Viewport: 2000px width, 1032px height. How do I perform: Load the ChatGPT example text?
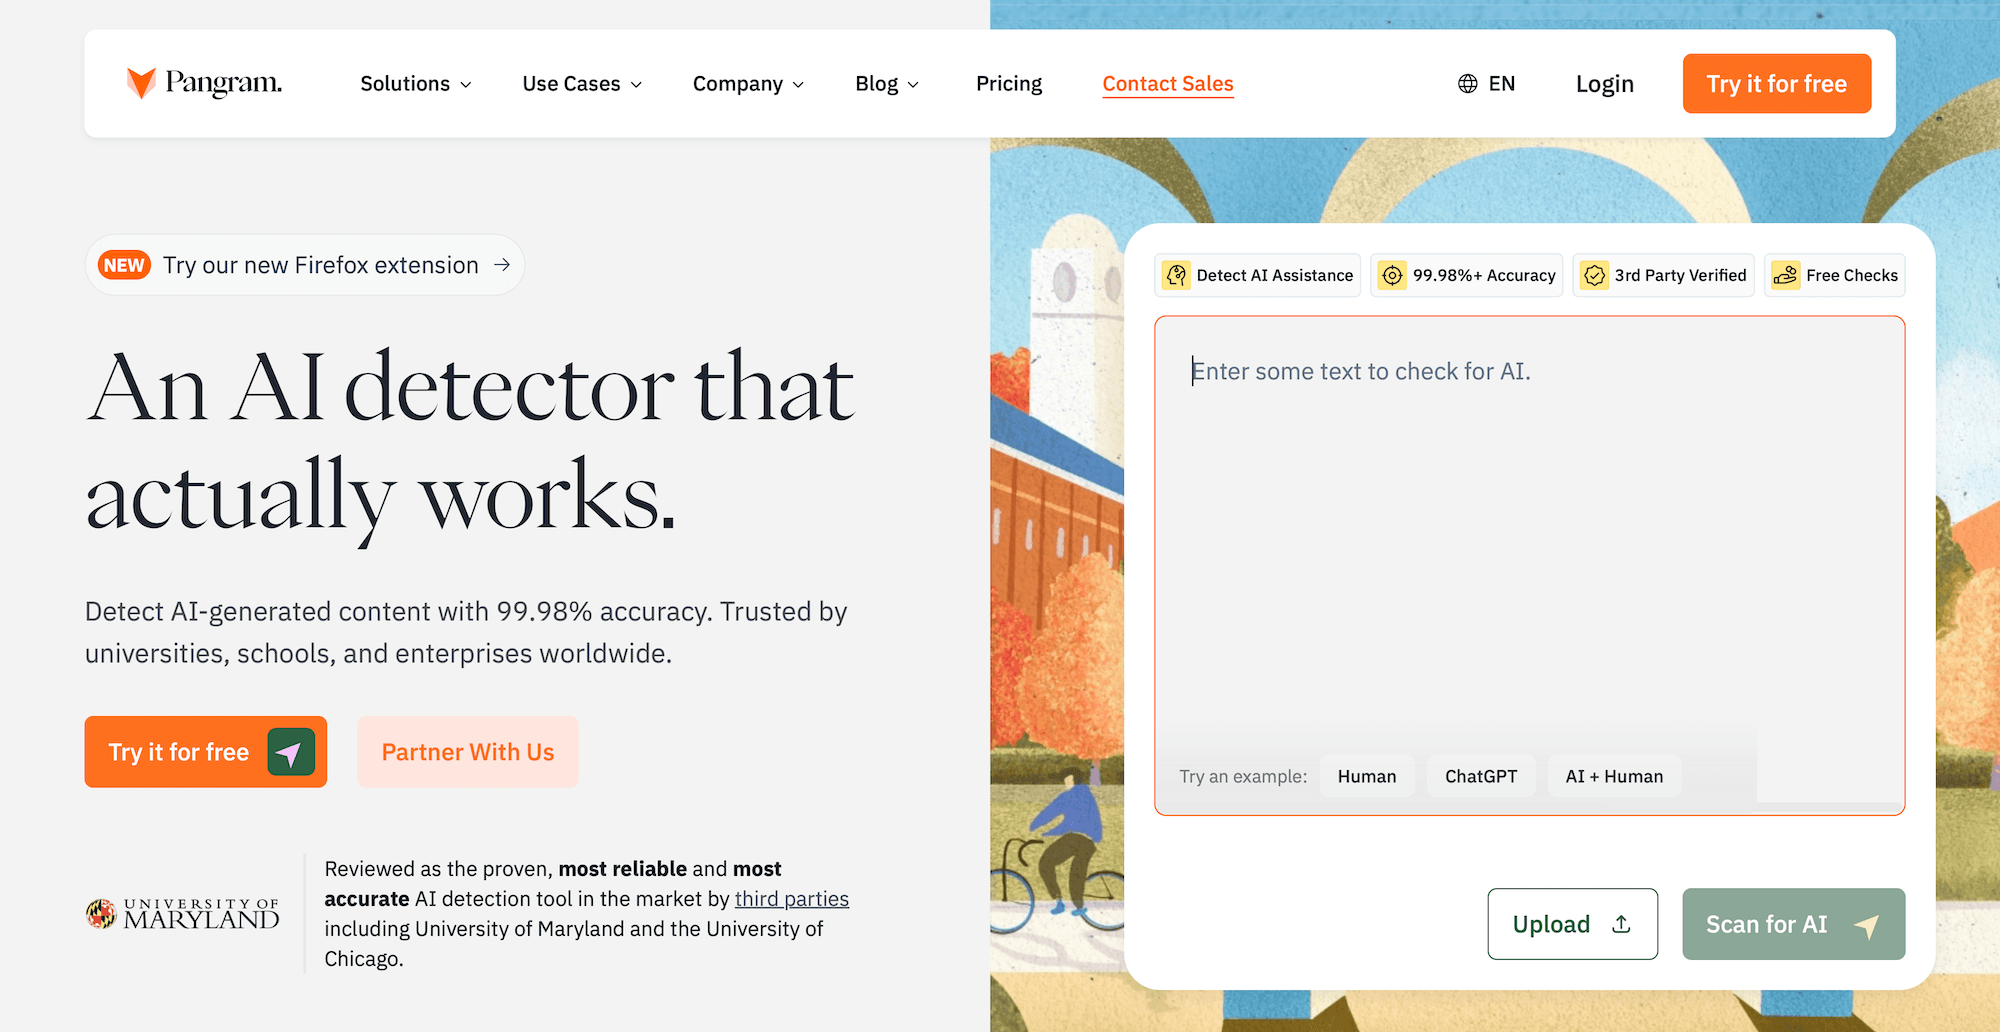pyautogui.click(x=1481, y=776)
